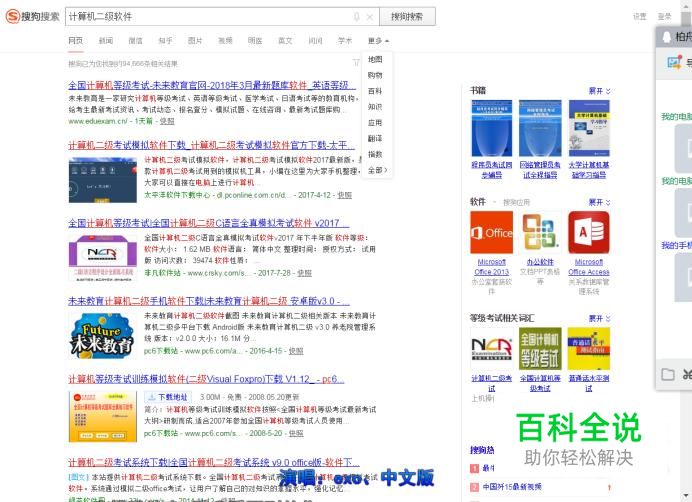
Task: Switch to the 英文 tab
Action: tap(285, 41)
